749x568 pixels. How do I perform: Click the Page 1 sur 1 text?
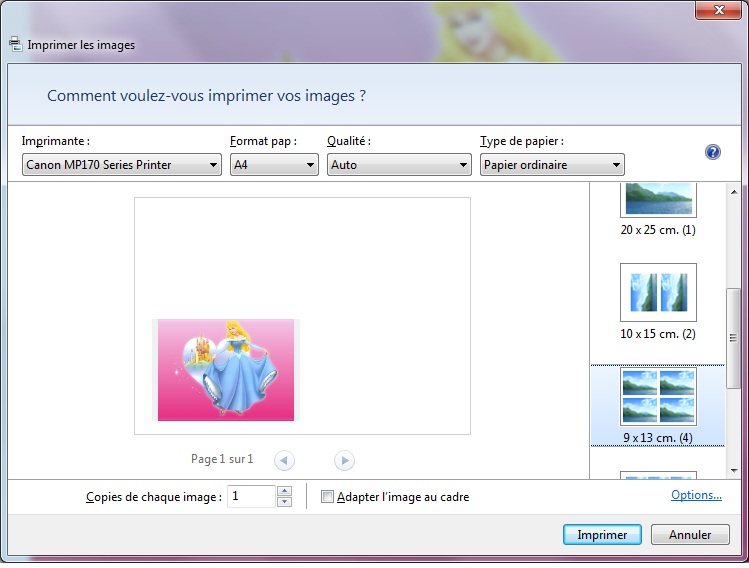[x=222, y=459]
